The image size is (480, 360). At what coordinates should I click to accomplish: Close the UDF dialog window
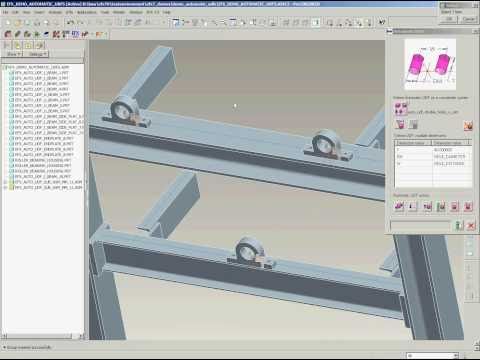[x=476, y=31]
